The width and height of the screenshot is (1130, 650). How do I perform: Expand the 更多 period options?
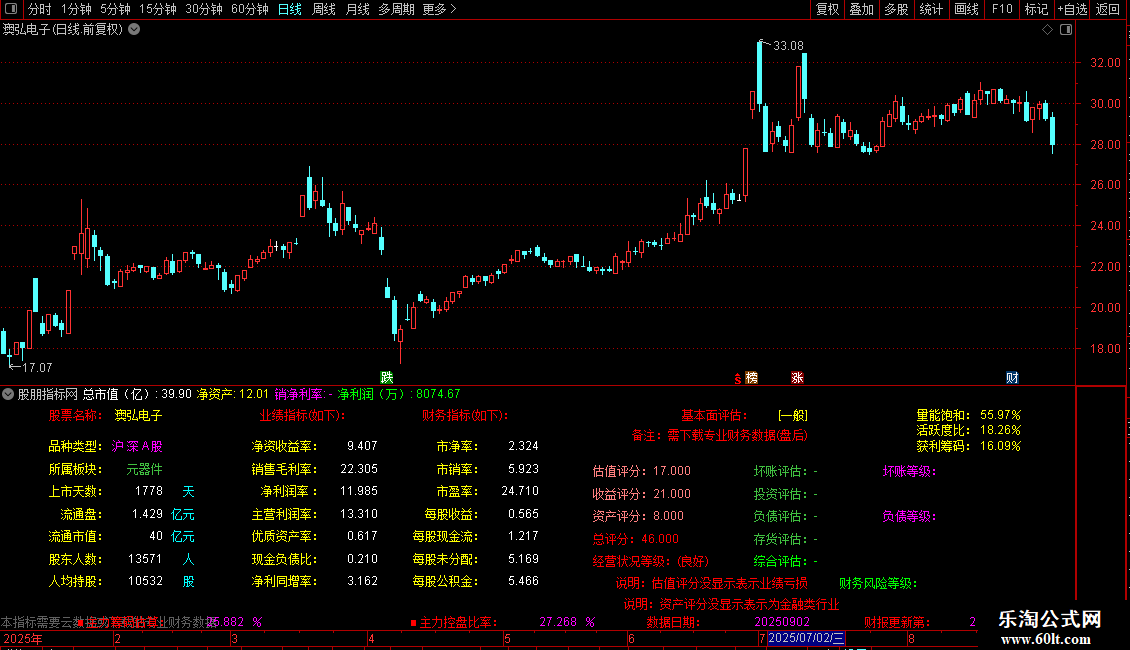pos(439,9)
